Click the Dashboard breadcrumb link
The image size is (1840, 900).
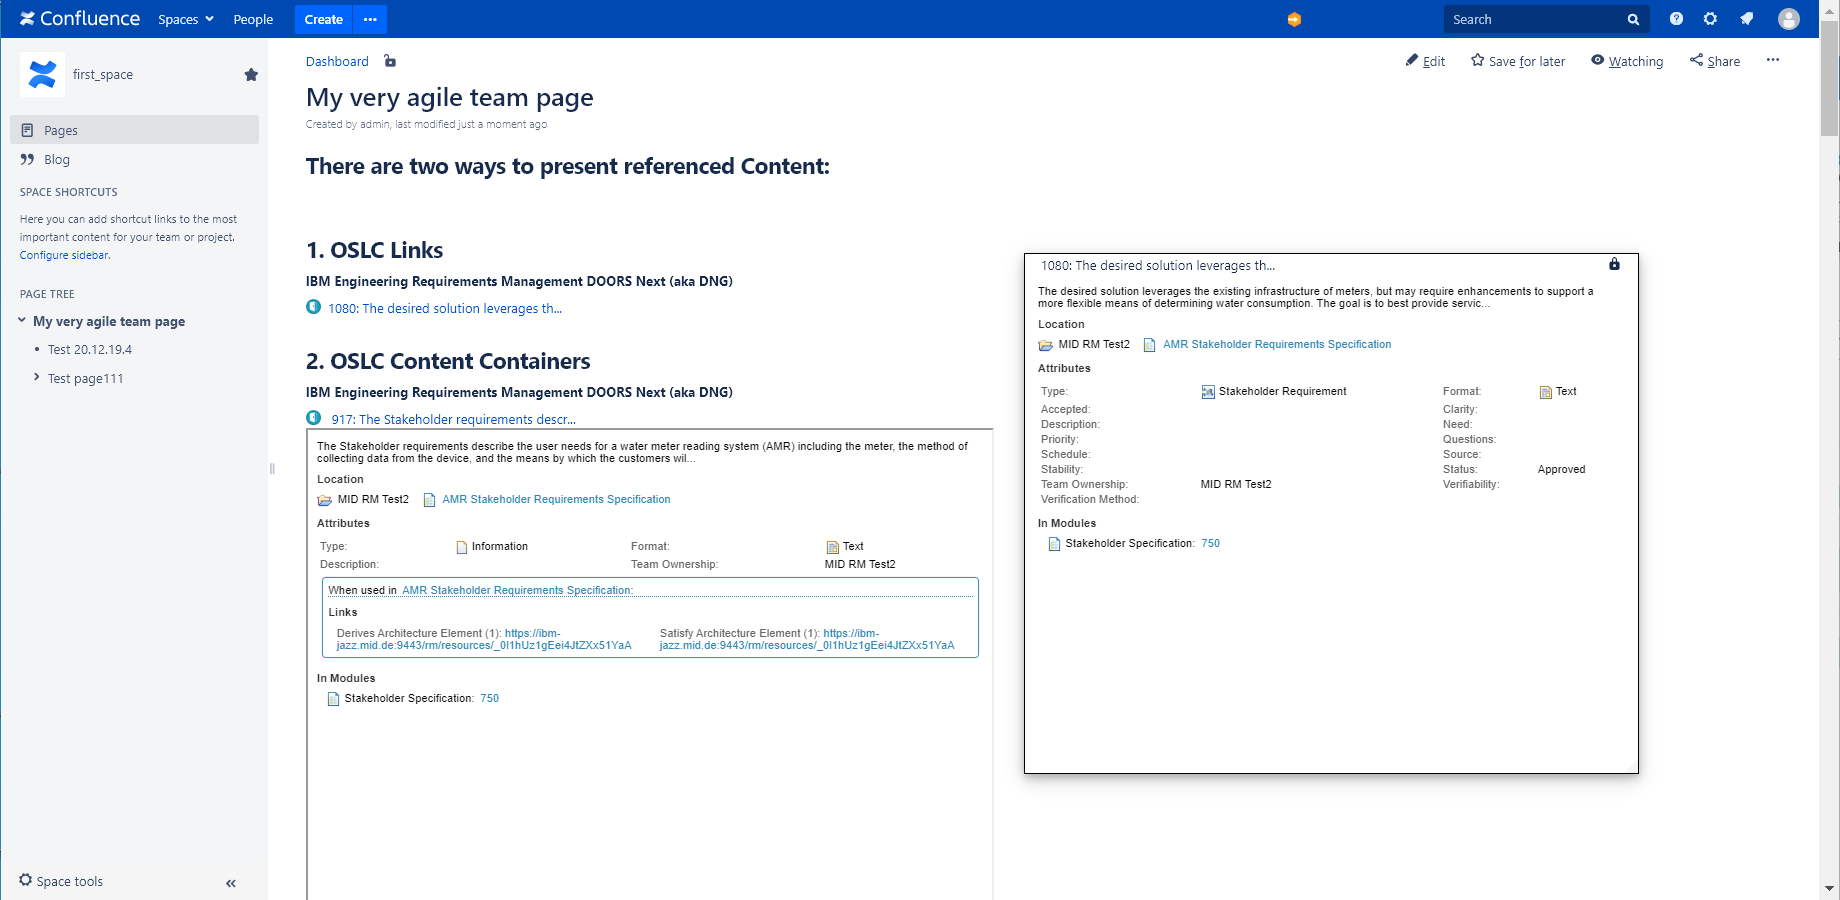(x=337, y=61)
